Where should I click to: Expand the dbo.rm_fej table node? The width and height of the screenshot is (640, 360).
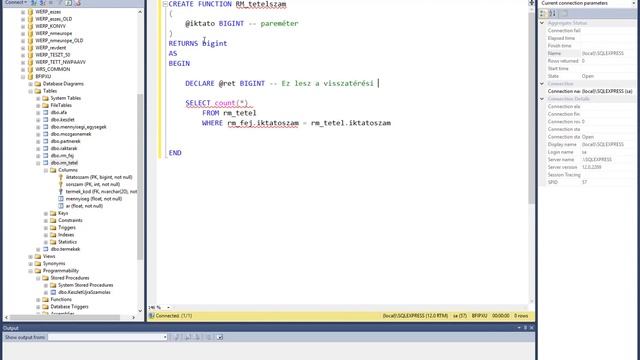(38, 156)
